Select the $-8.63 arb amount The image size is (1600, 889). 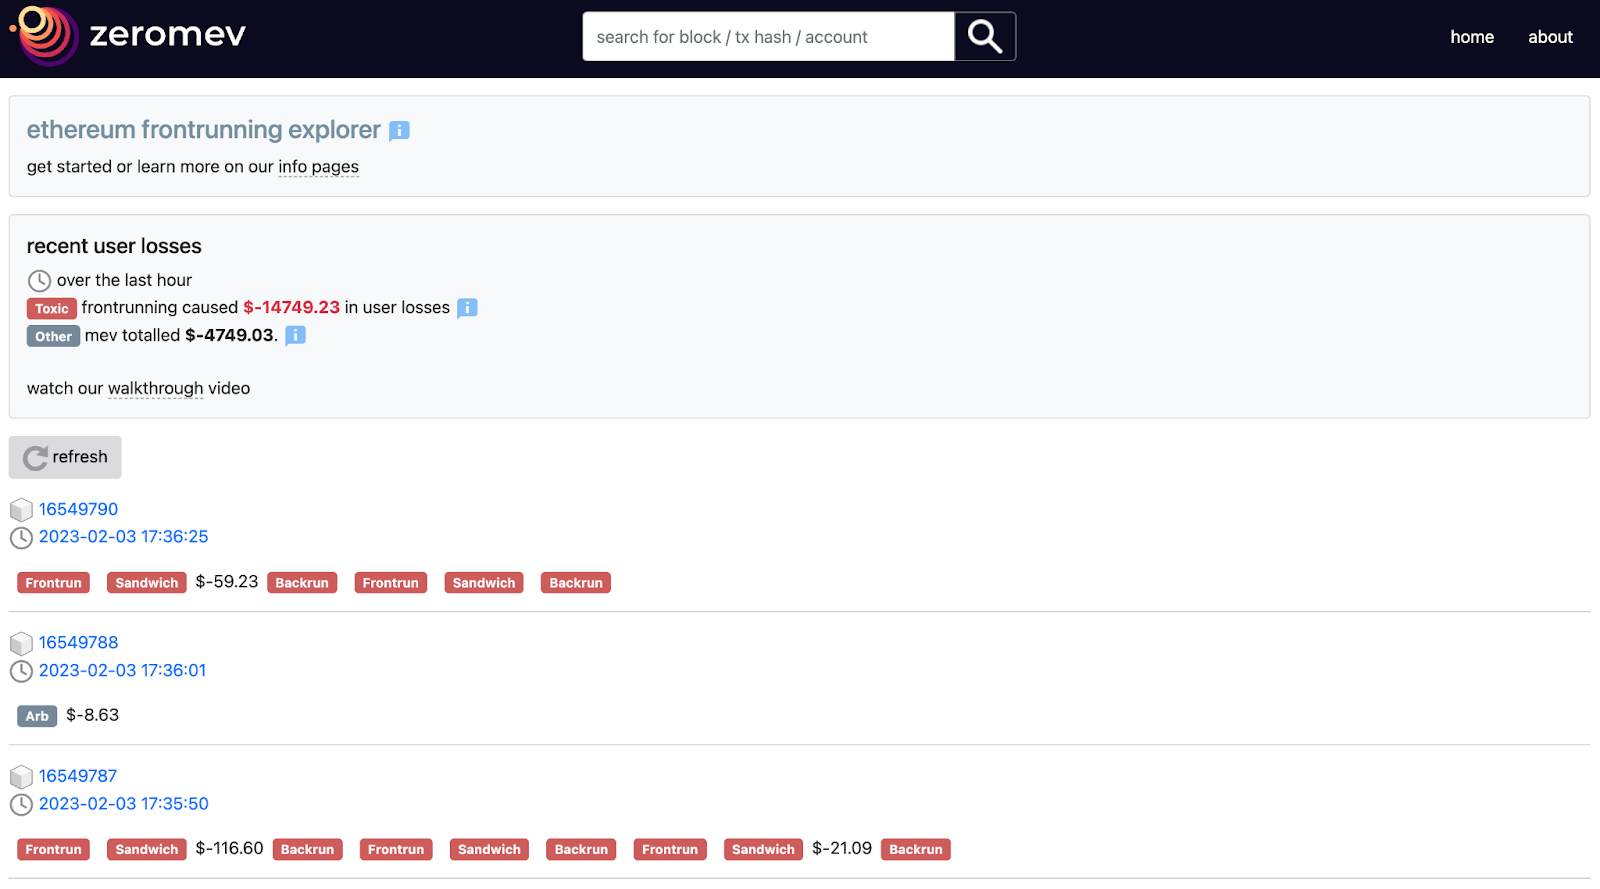[92, 715]
